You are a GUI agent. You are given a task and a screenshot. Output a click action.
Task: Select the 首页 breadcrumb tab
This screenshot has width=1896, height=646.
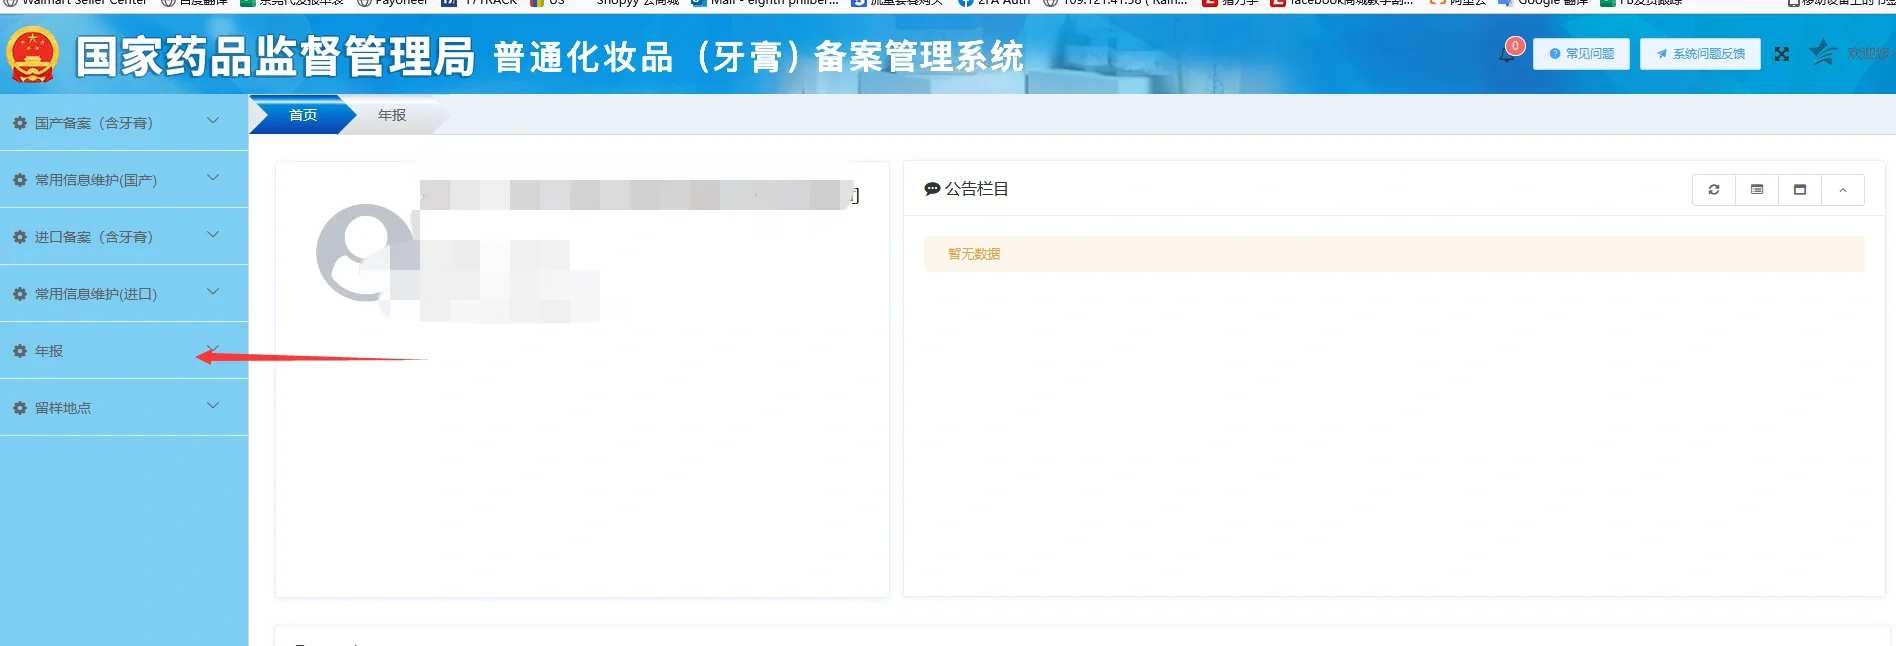tap(303, 115)
